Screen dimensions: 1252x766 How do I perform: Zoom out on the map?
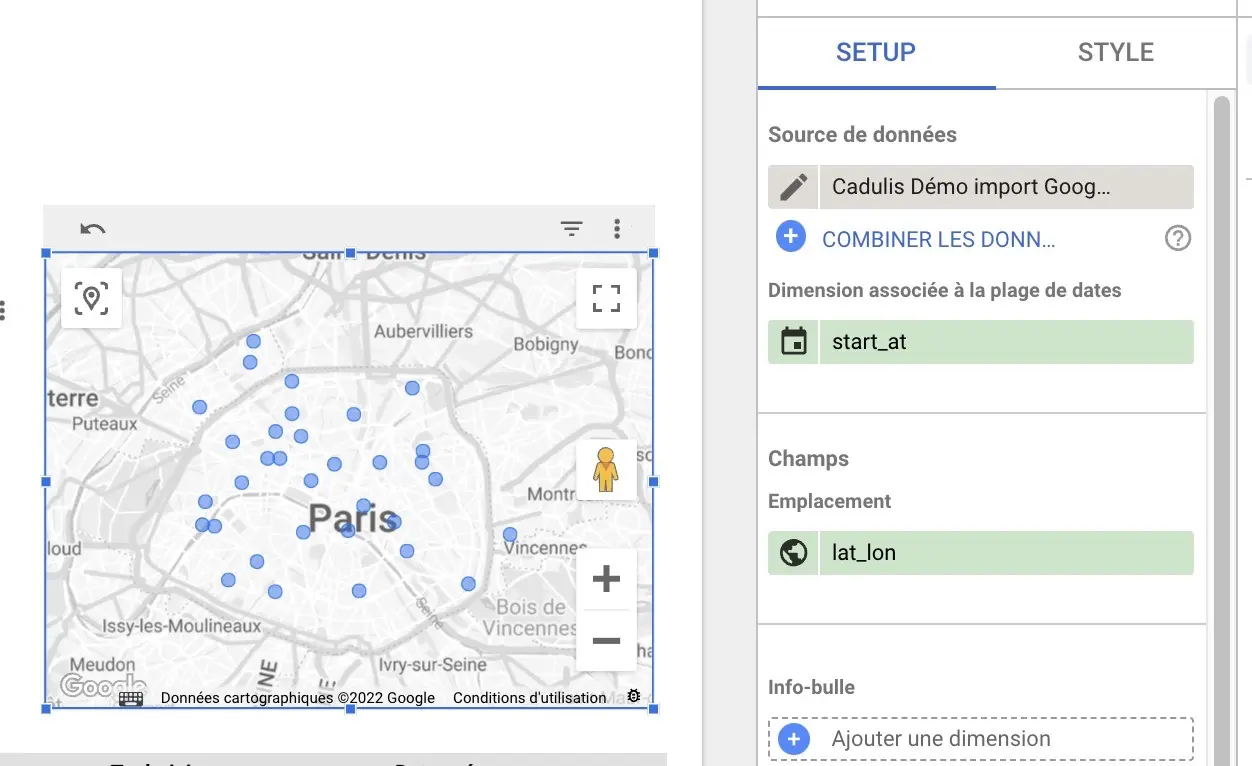[x=606, y=640]
